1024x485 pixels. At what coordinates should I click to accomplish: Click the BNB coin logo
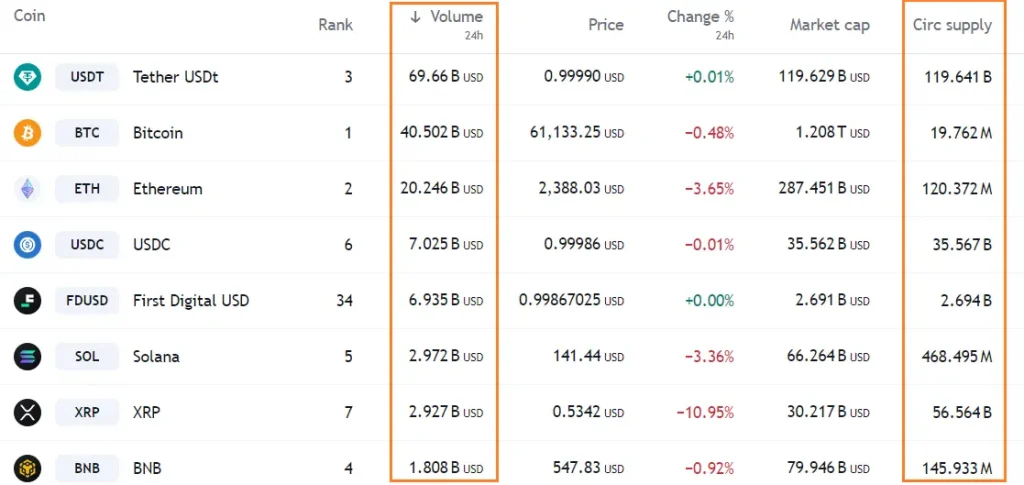pyautogui.click(x=27, y=468)
